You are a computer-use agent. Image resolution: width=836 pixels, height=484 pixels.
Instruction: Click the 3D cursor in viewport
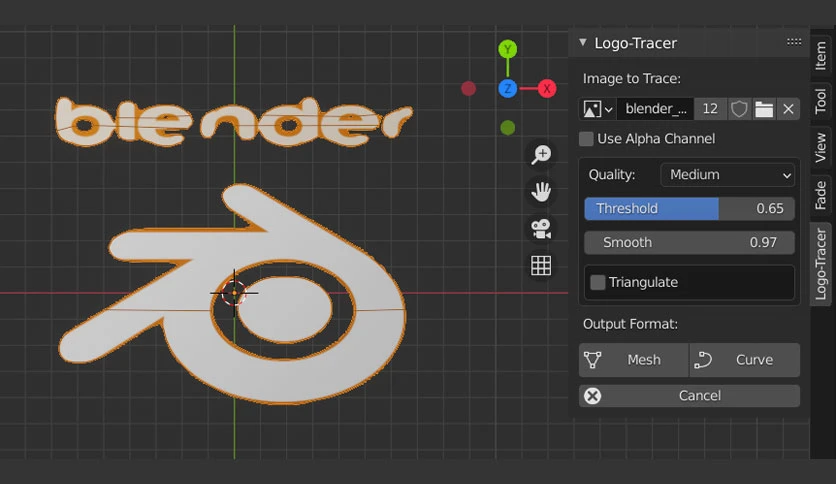point(234,293)
